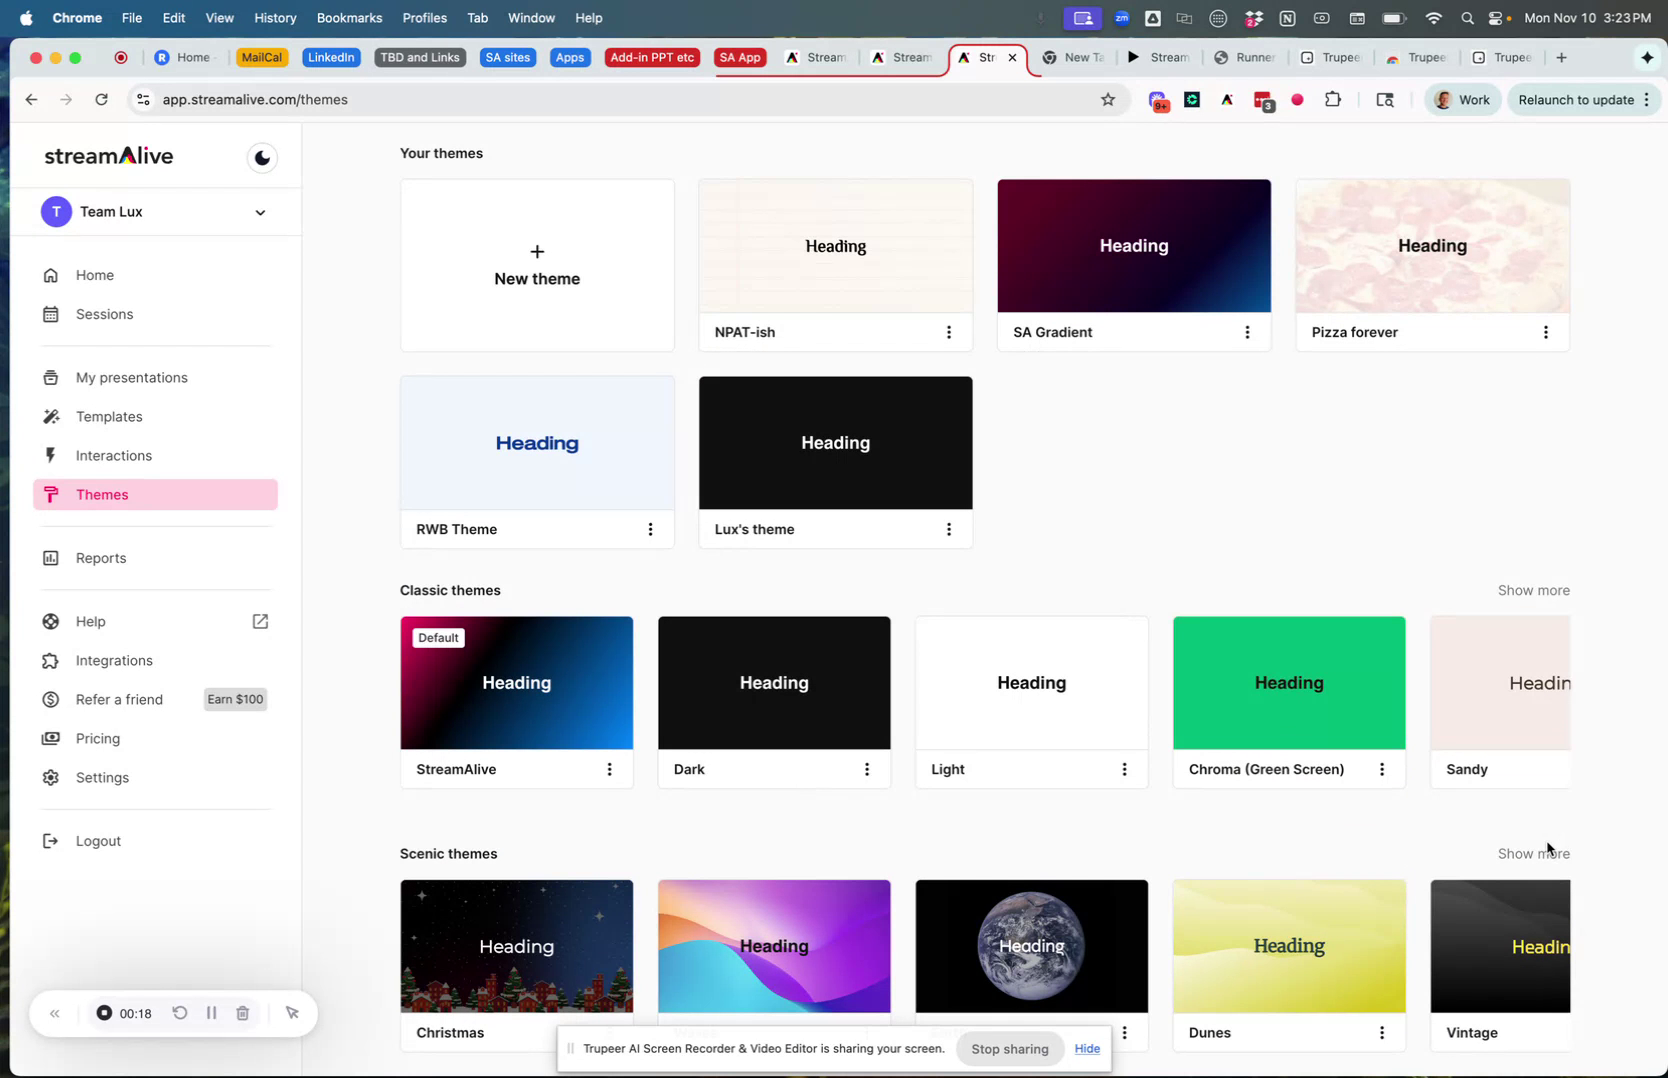Open the options menu for Pizza forever theme
The image size is (1668, 1078).
point(1546,332)
